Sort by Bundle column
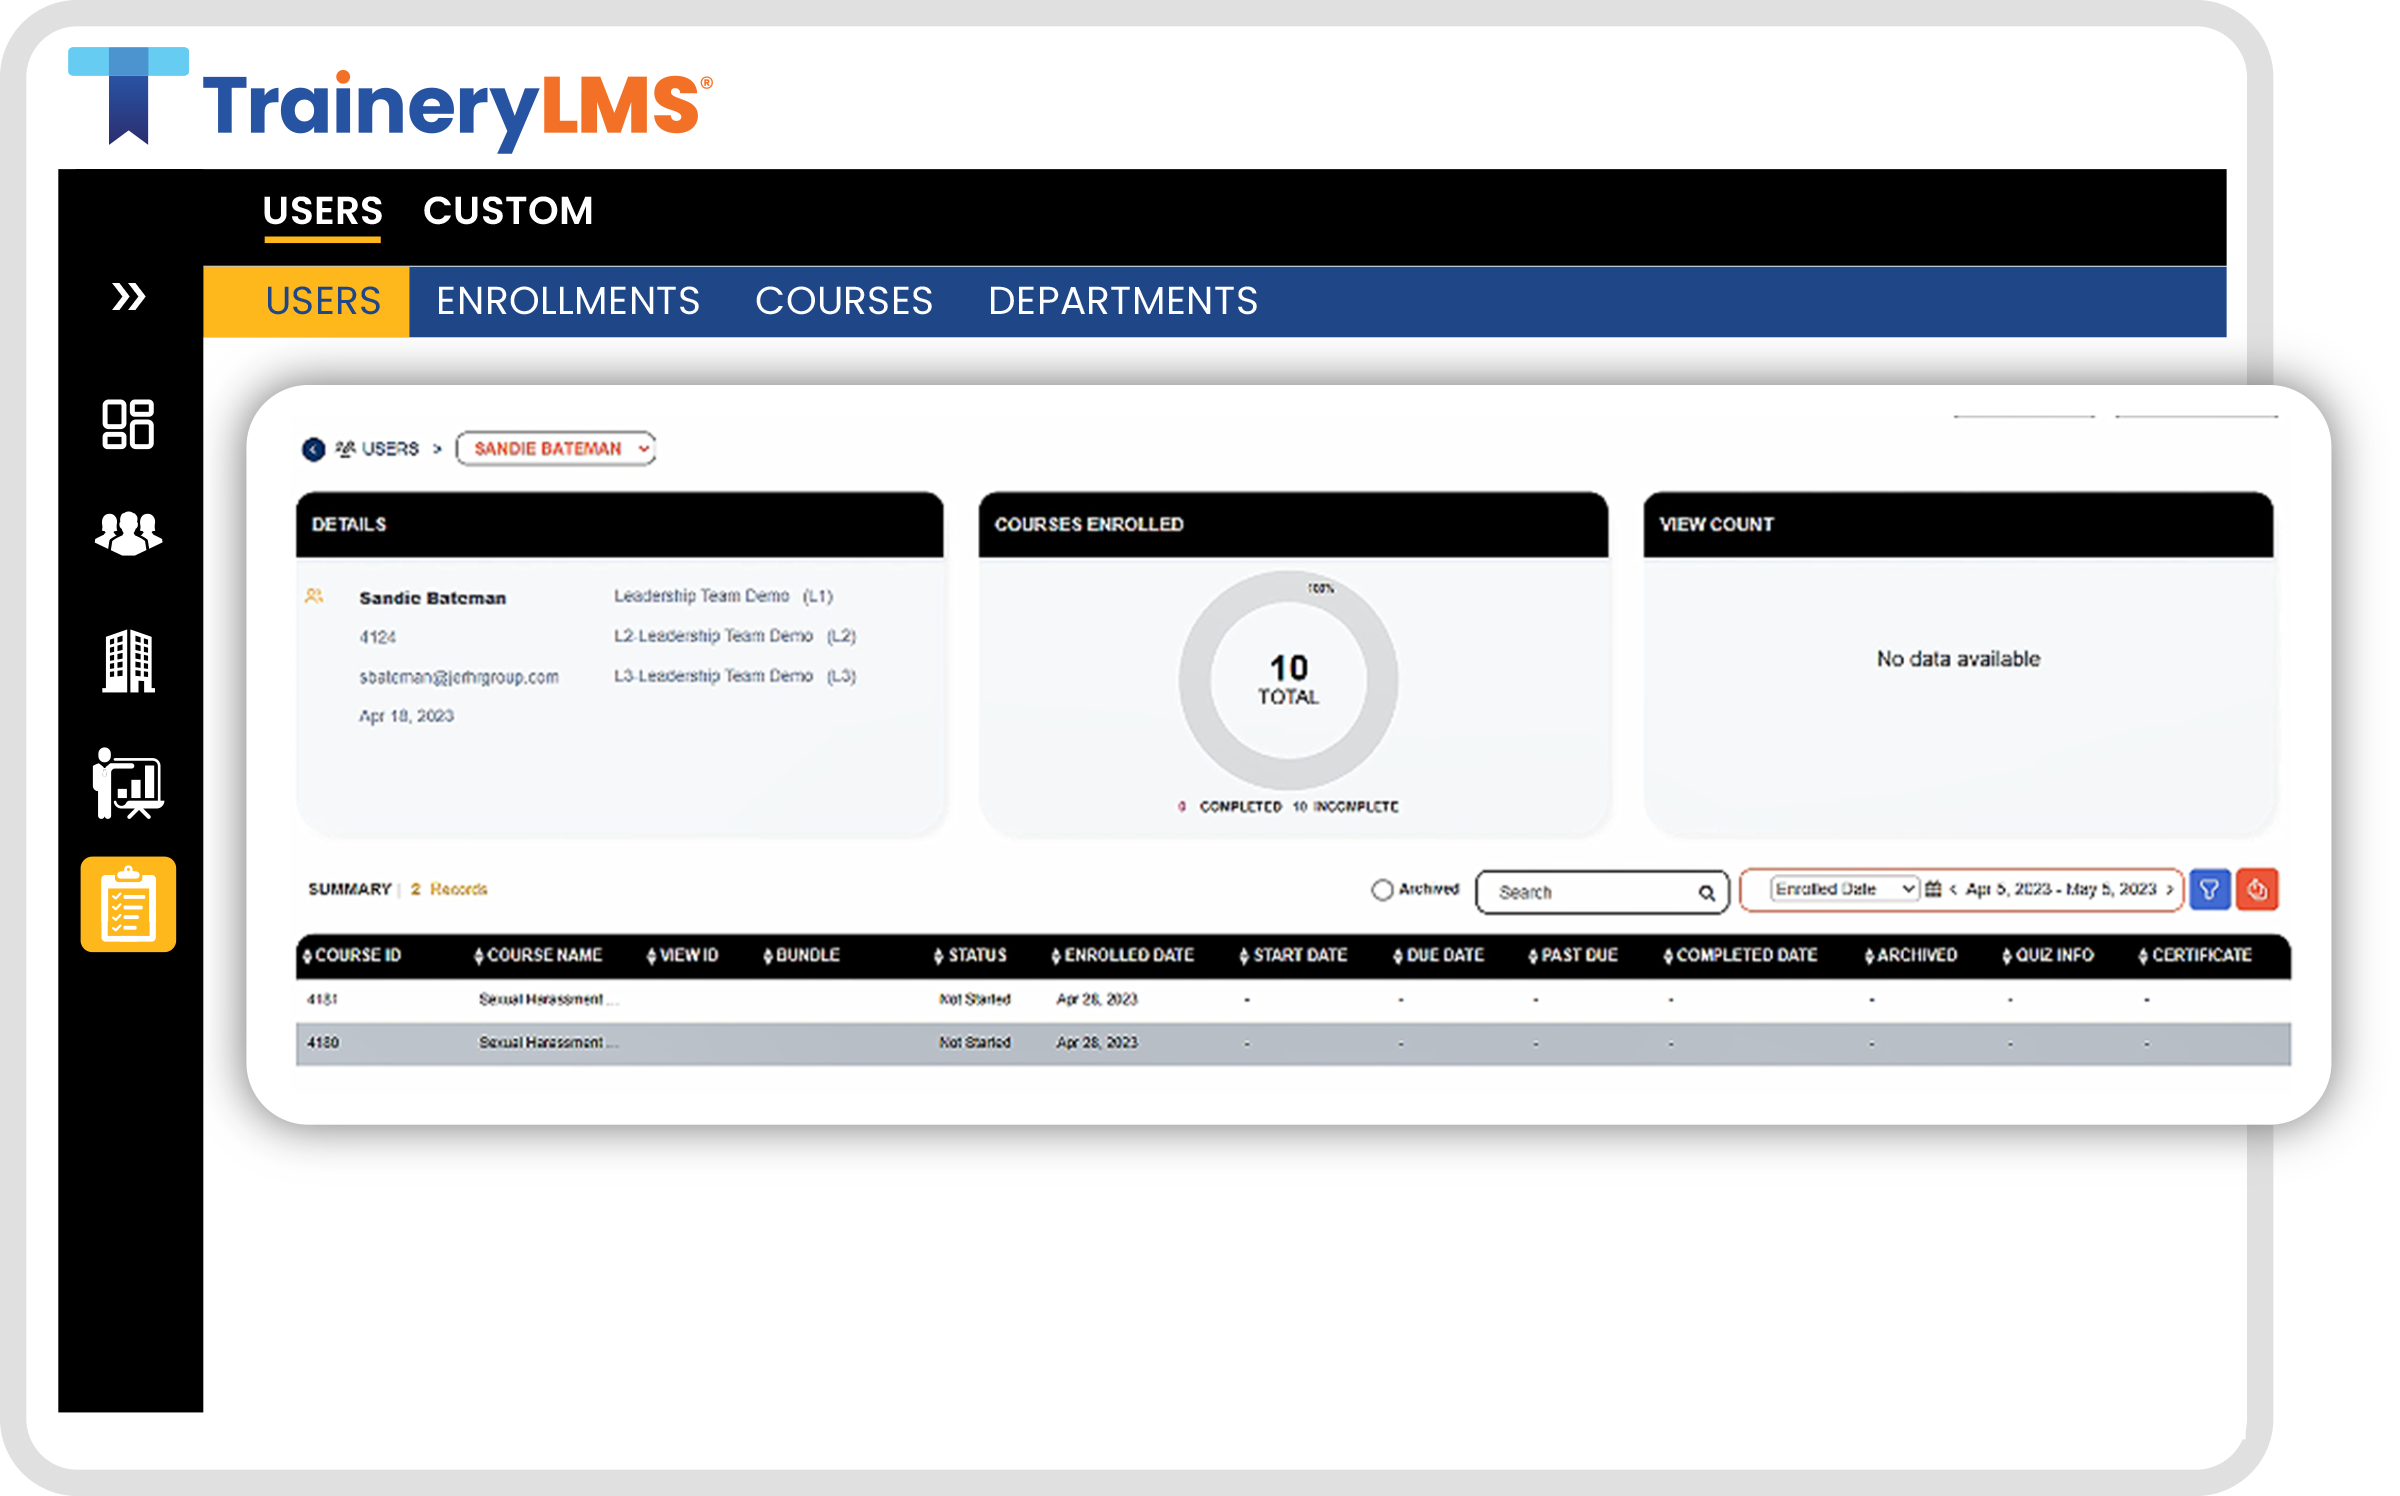This screenshot has height=1496, width=2400. (801, 955)
